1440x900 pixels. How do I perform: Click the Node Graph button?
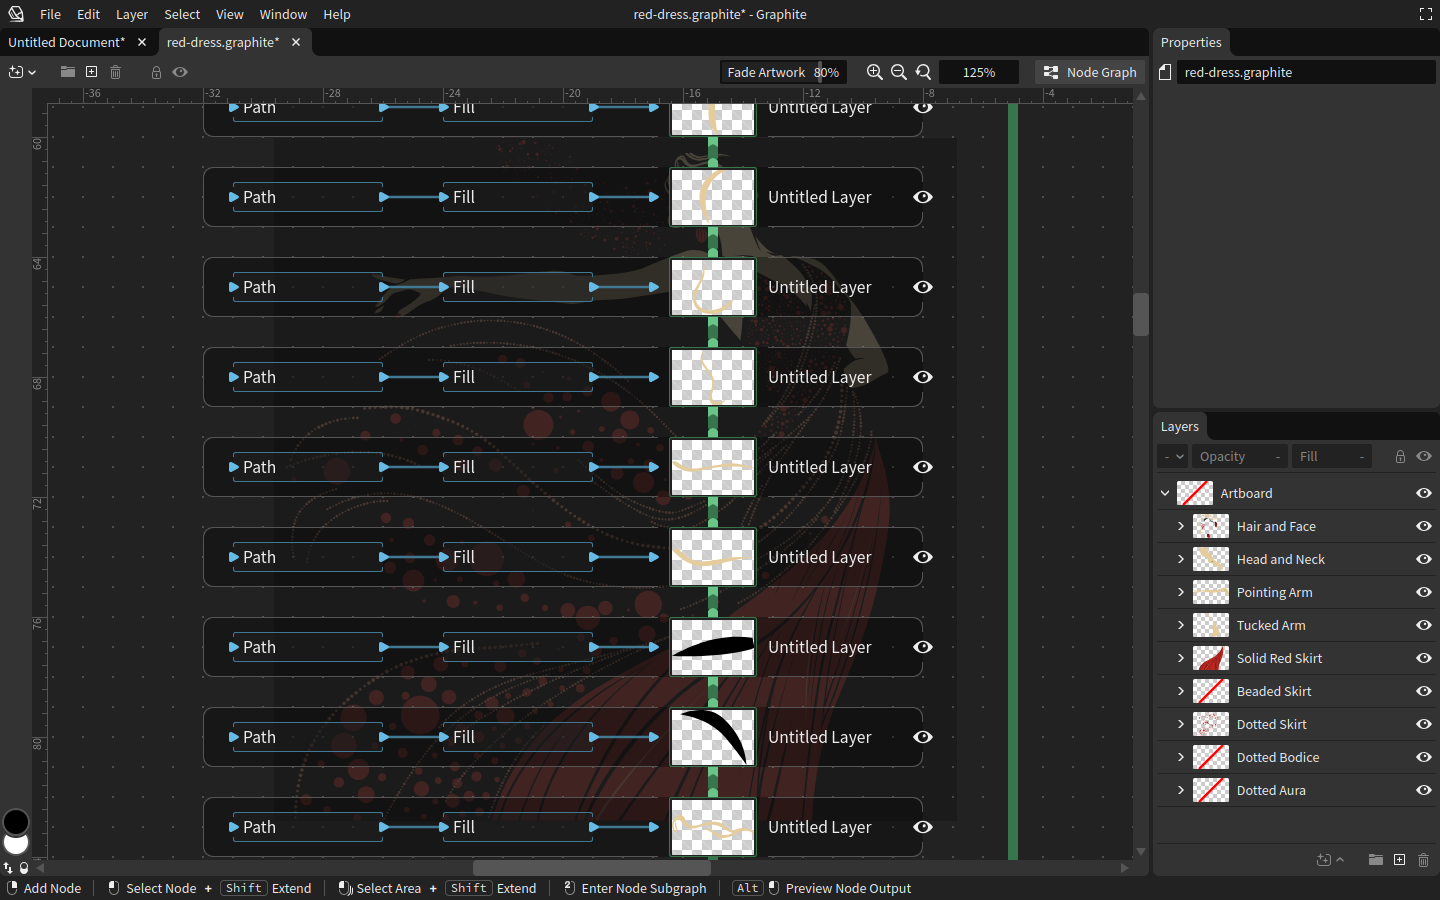coord(1090,72)
